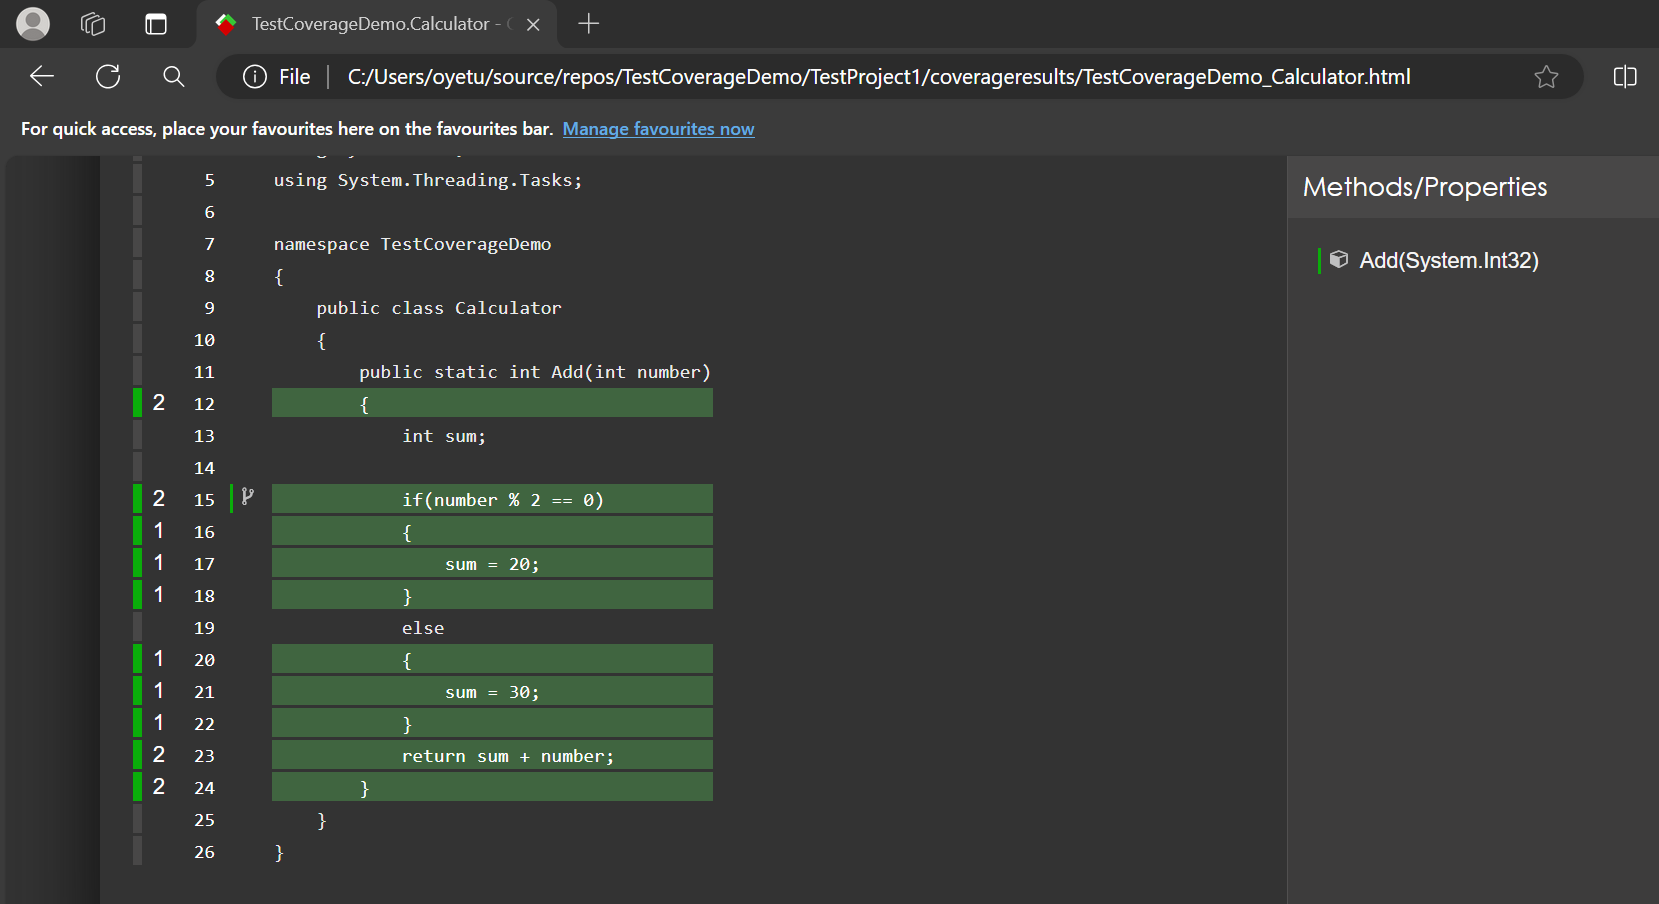
Task: Click the Manage favourites now link
Action: tap(658, 128)
